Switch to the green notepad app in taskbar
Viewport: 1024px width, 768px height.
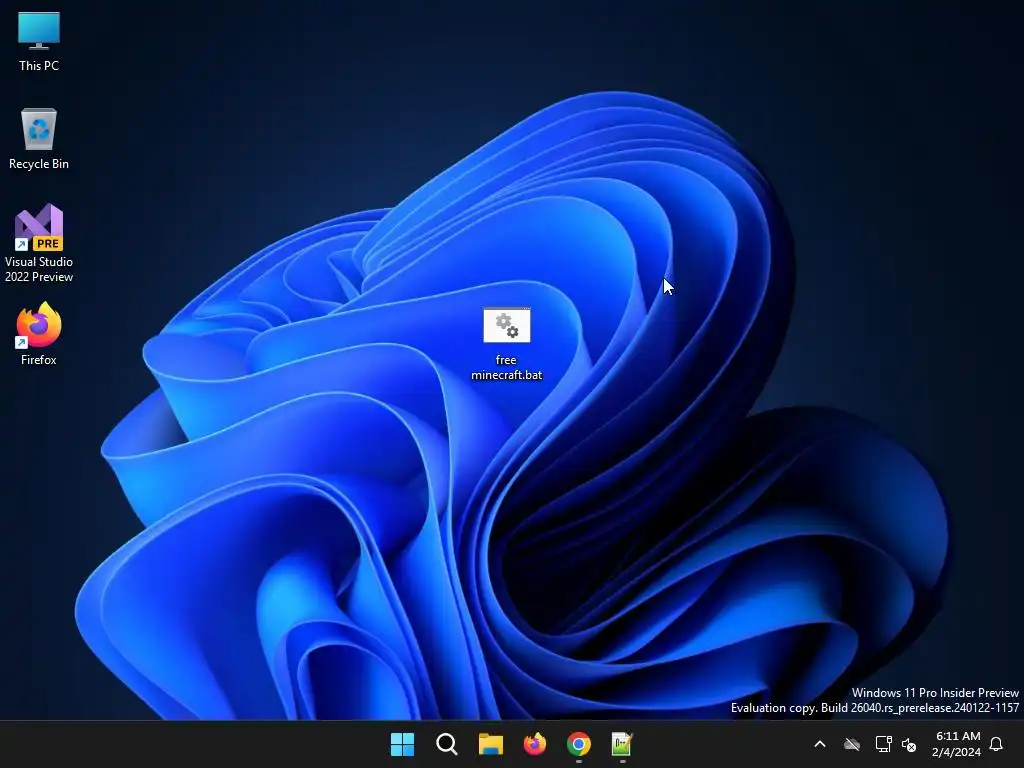pos(622,744)
